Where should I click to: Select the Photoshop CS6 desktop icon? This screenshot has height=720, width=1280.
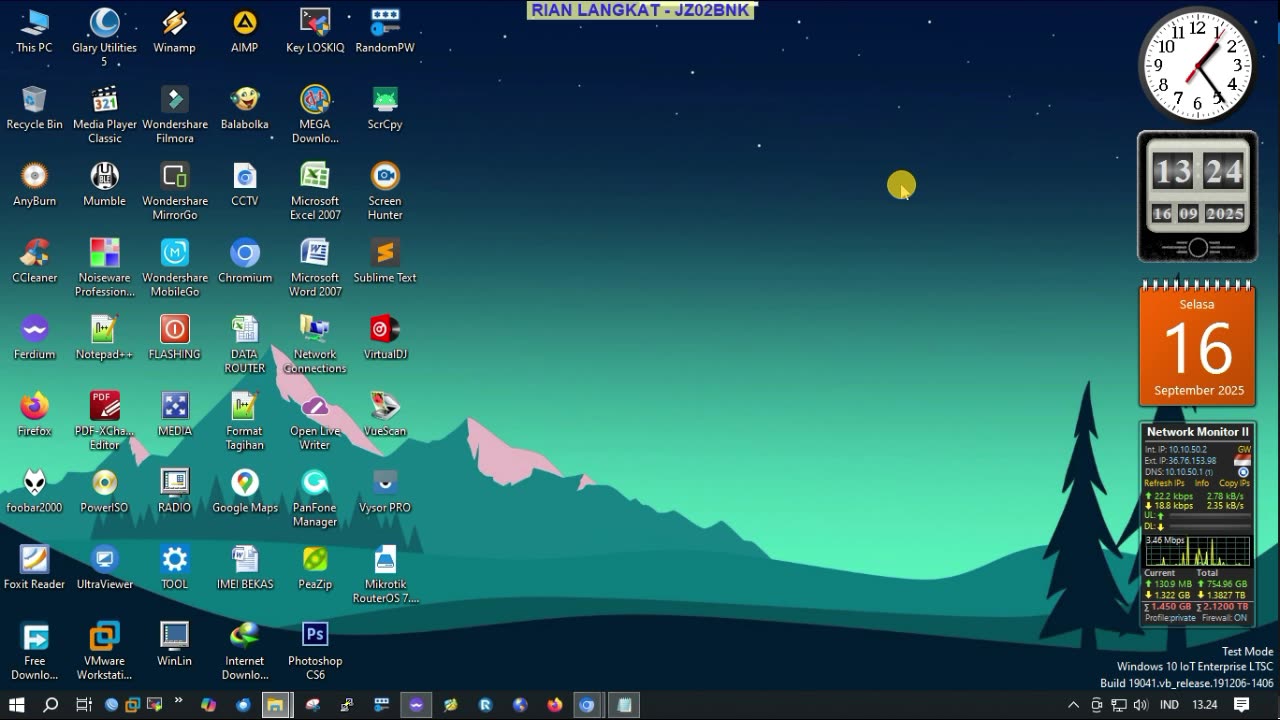(x=315, y=651)
